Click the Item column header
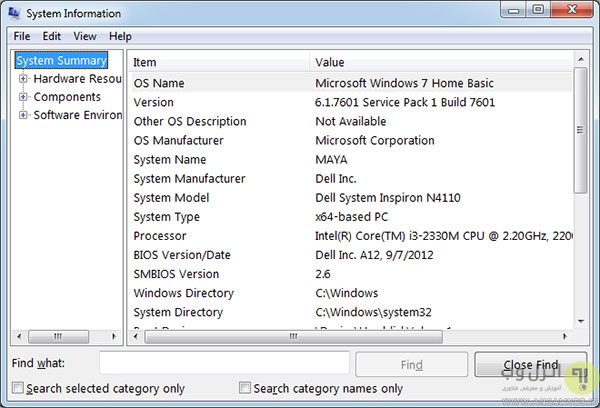This screenshot has height=408, width=600. pyautogui.click(x=220, y=62)
